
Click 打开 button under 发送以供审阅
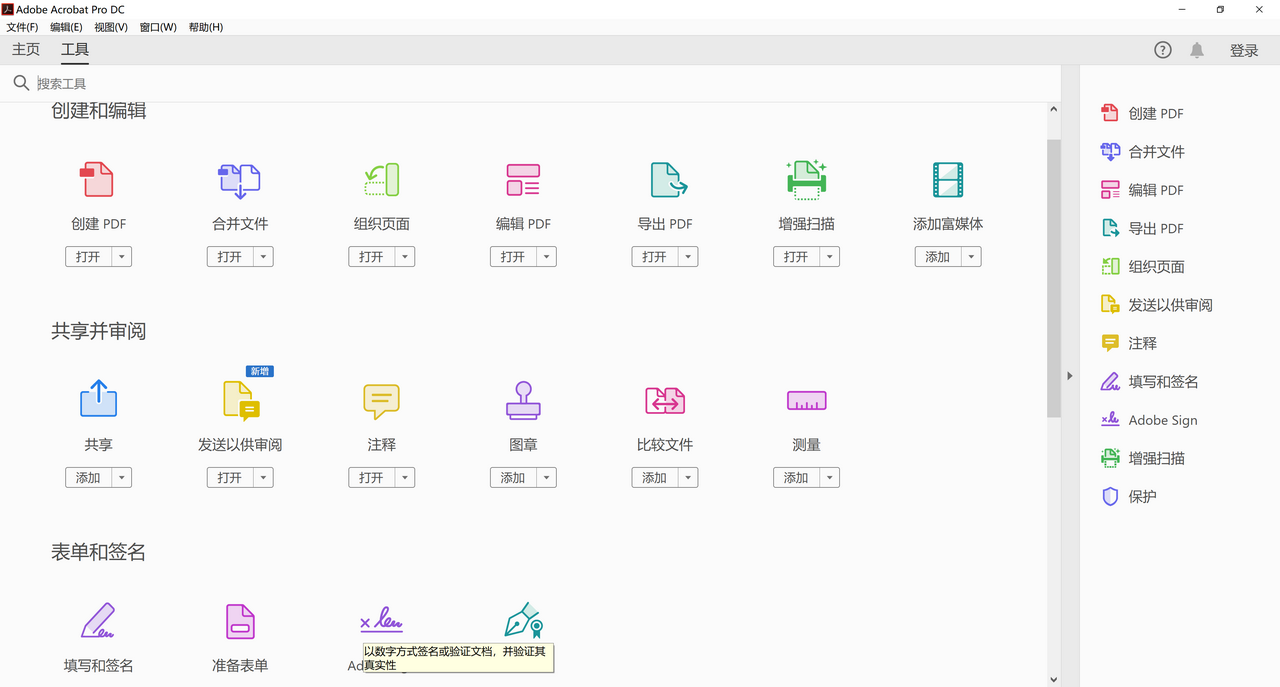(x=230, y=478)
